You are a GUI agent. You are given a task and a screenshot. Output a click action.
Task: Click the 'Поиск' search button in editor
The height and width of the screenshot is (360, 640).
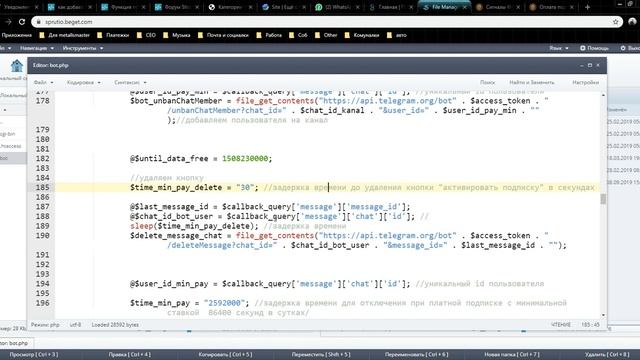487,82
